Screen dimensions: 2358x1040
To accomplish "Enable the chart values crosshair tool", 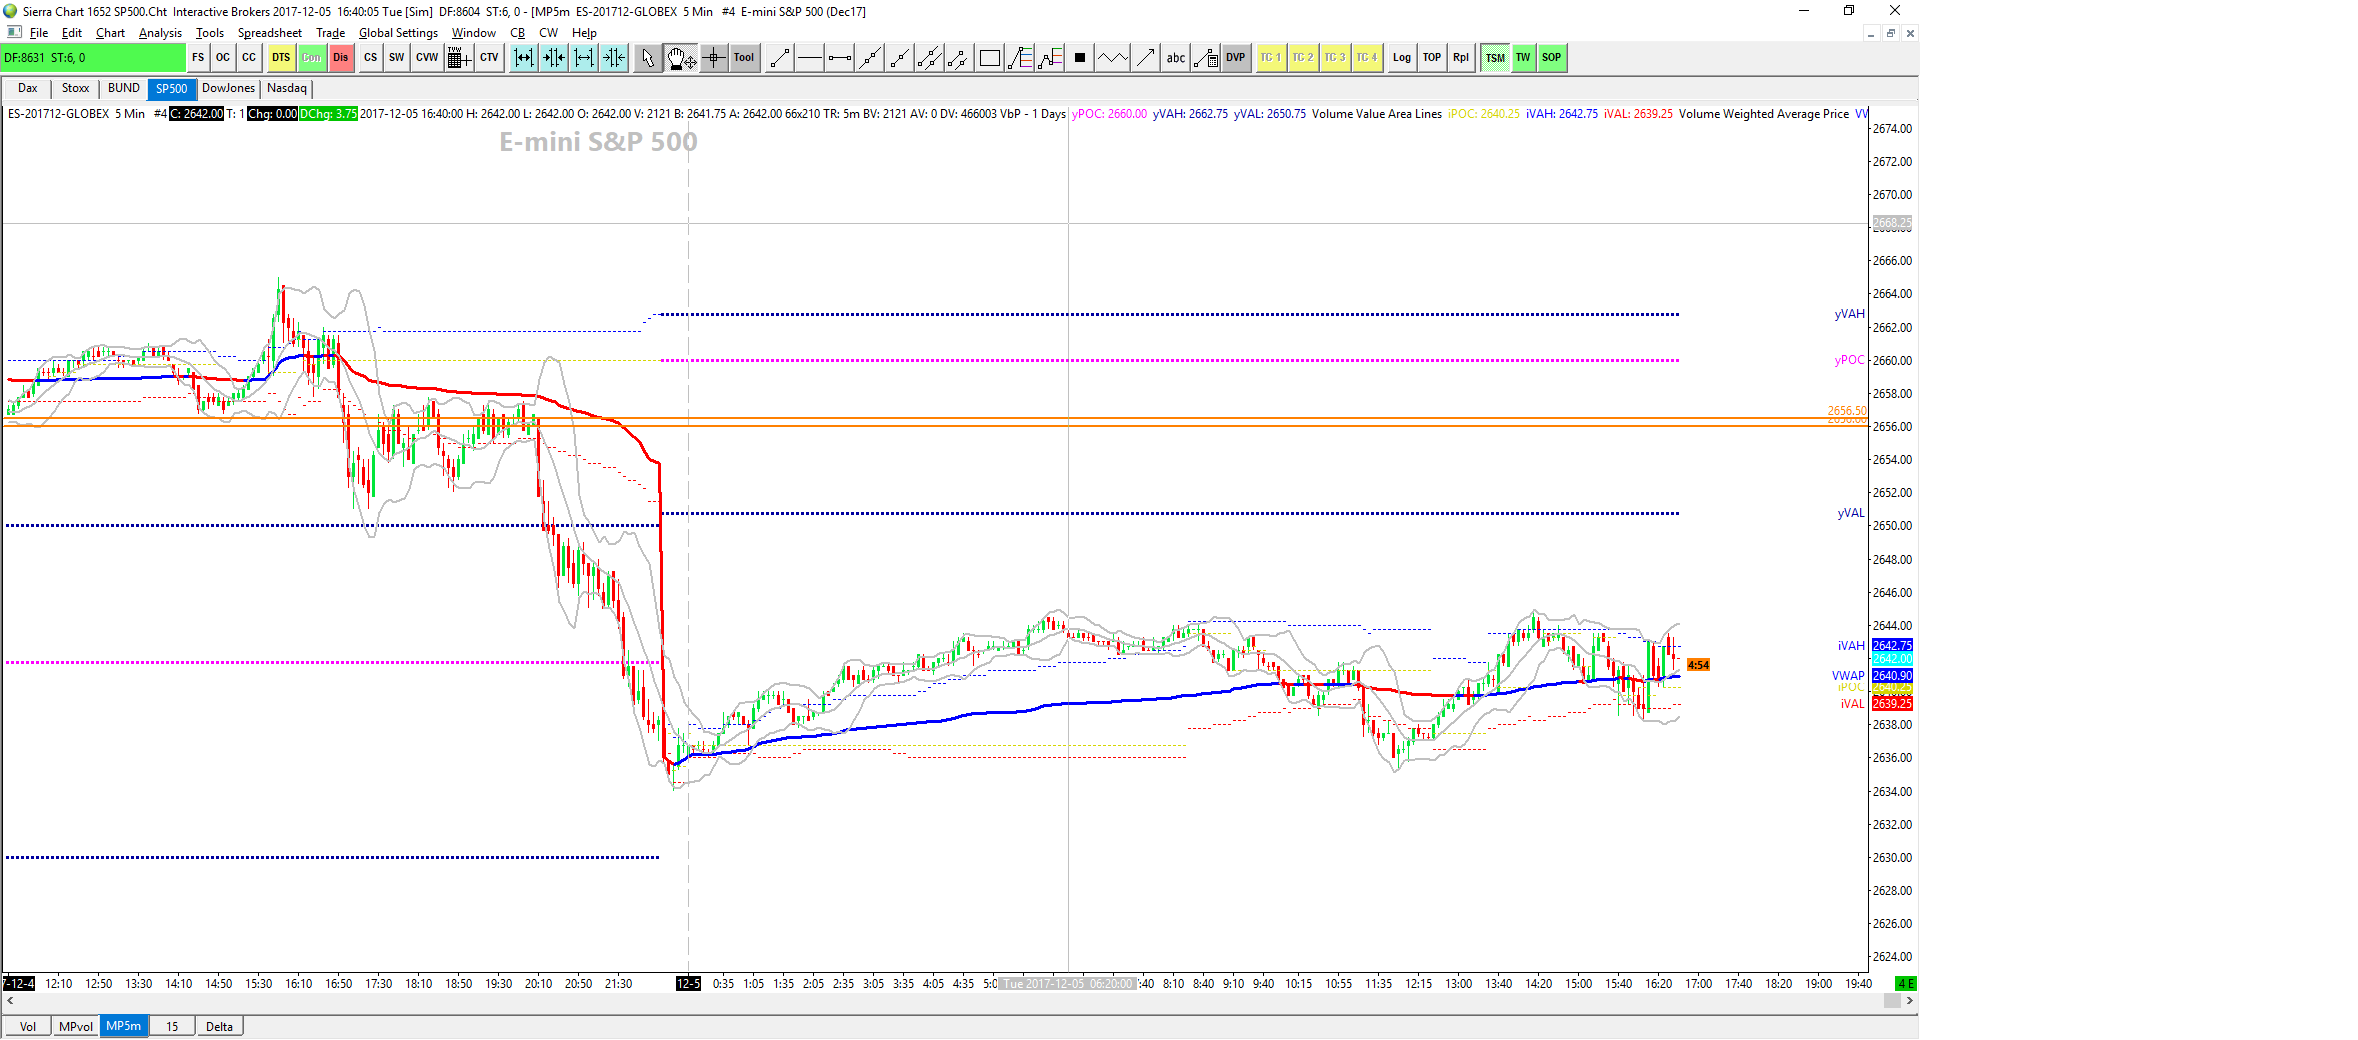I will click(x=714, y=58).
